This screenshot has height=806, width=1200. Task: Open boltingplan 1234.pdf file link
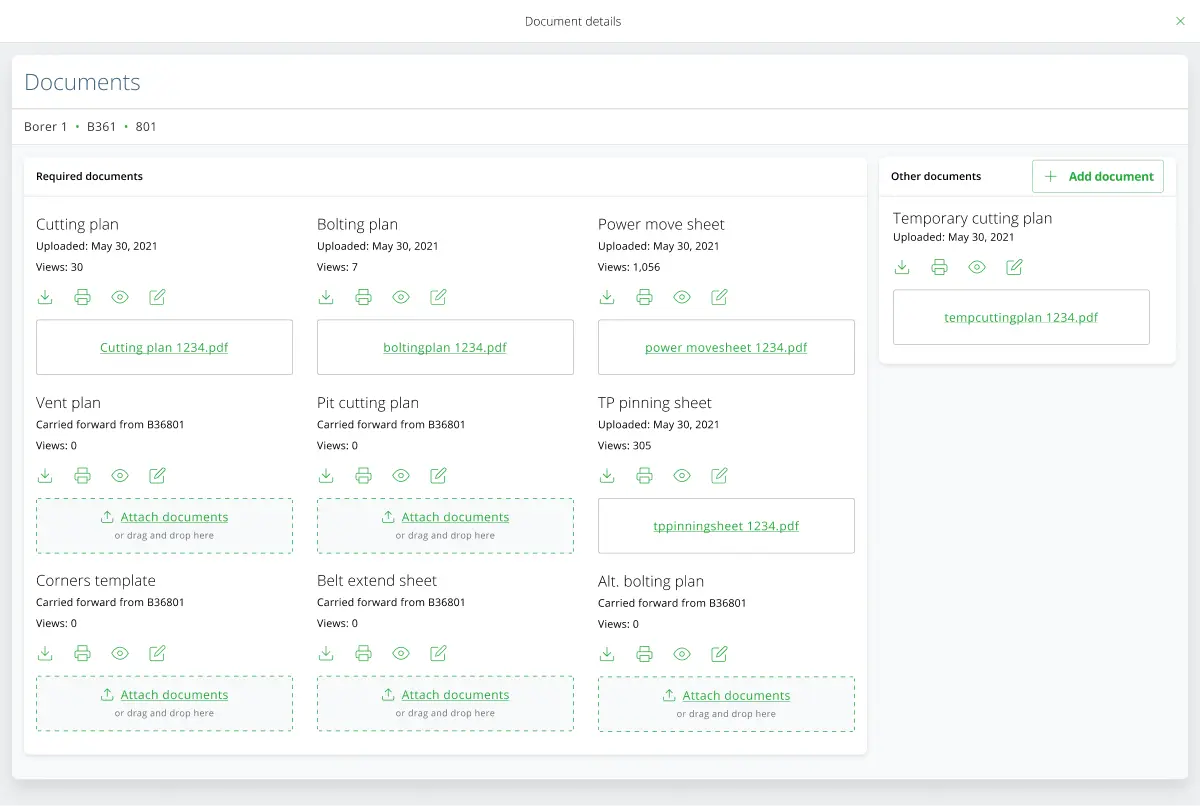coord(445,348)
